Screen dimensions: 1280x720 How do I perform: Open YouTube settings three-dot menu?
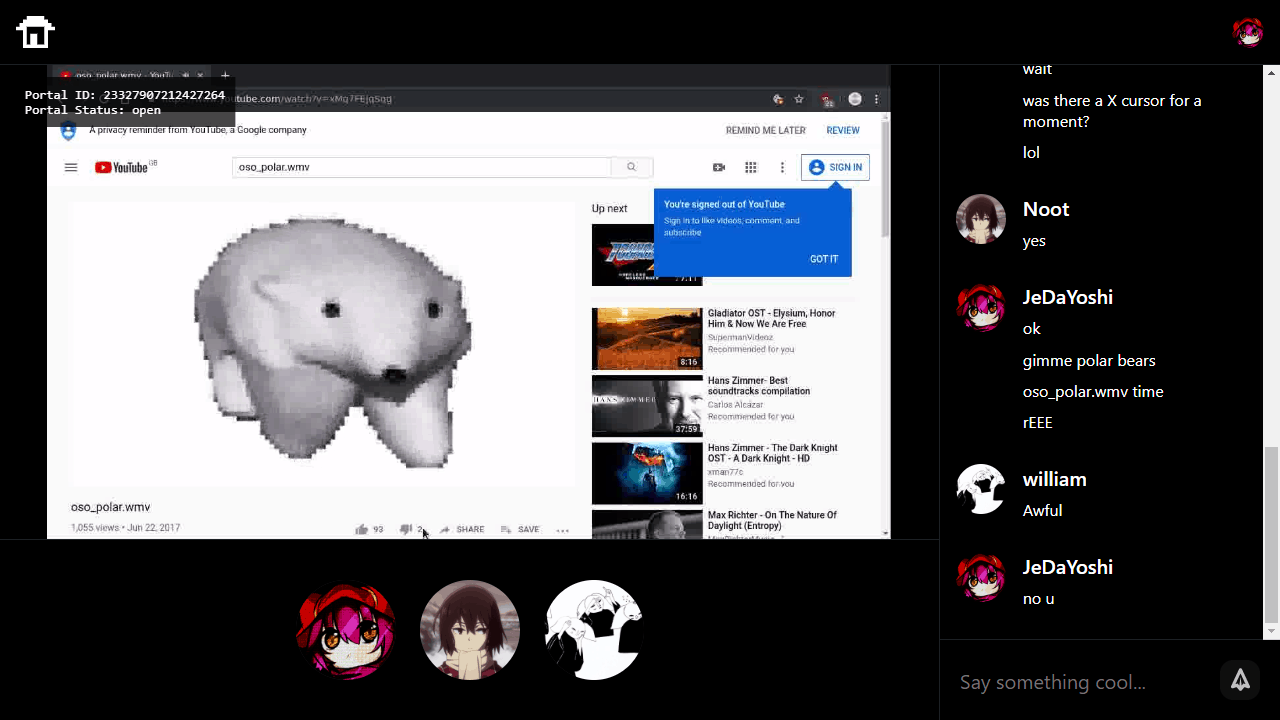[x=782, y=167]
